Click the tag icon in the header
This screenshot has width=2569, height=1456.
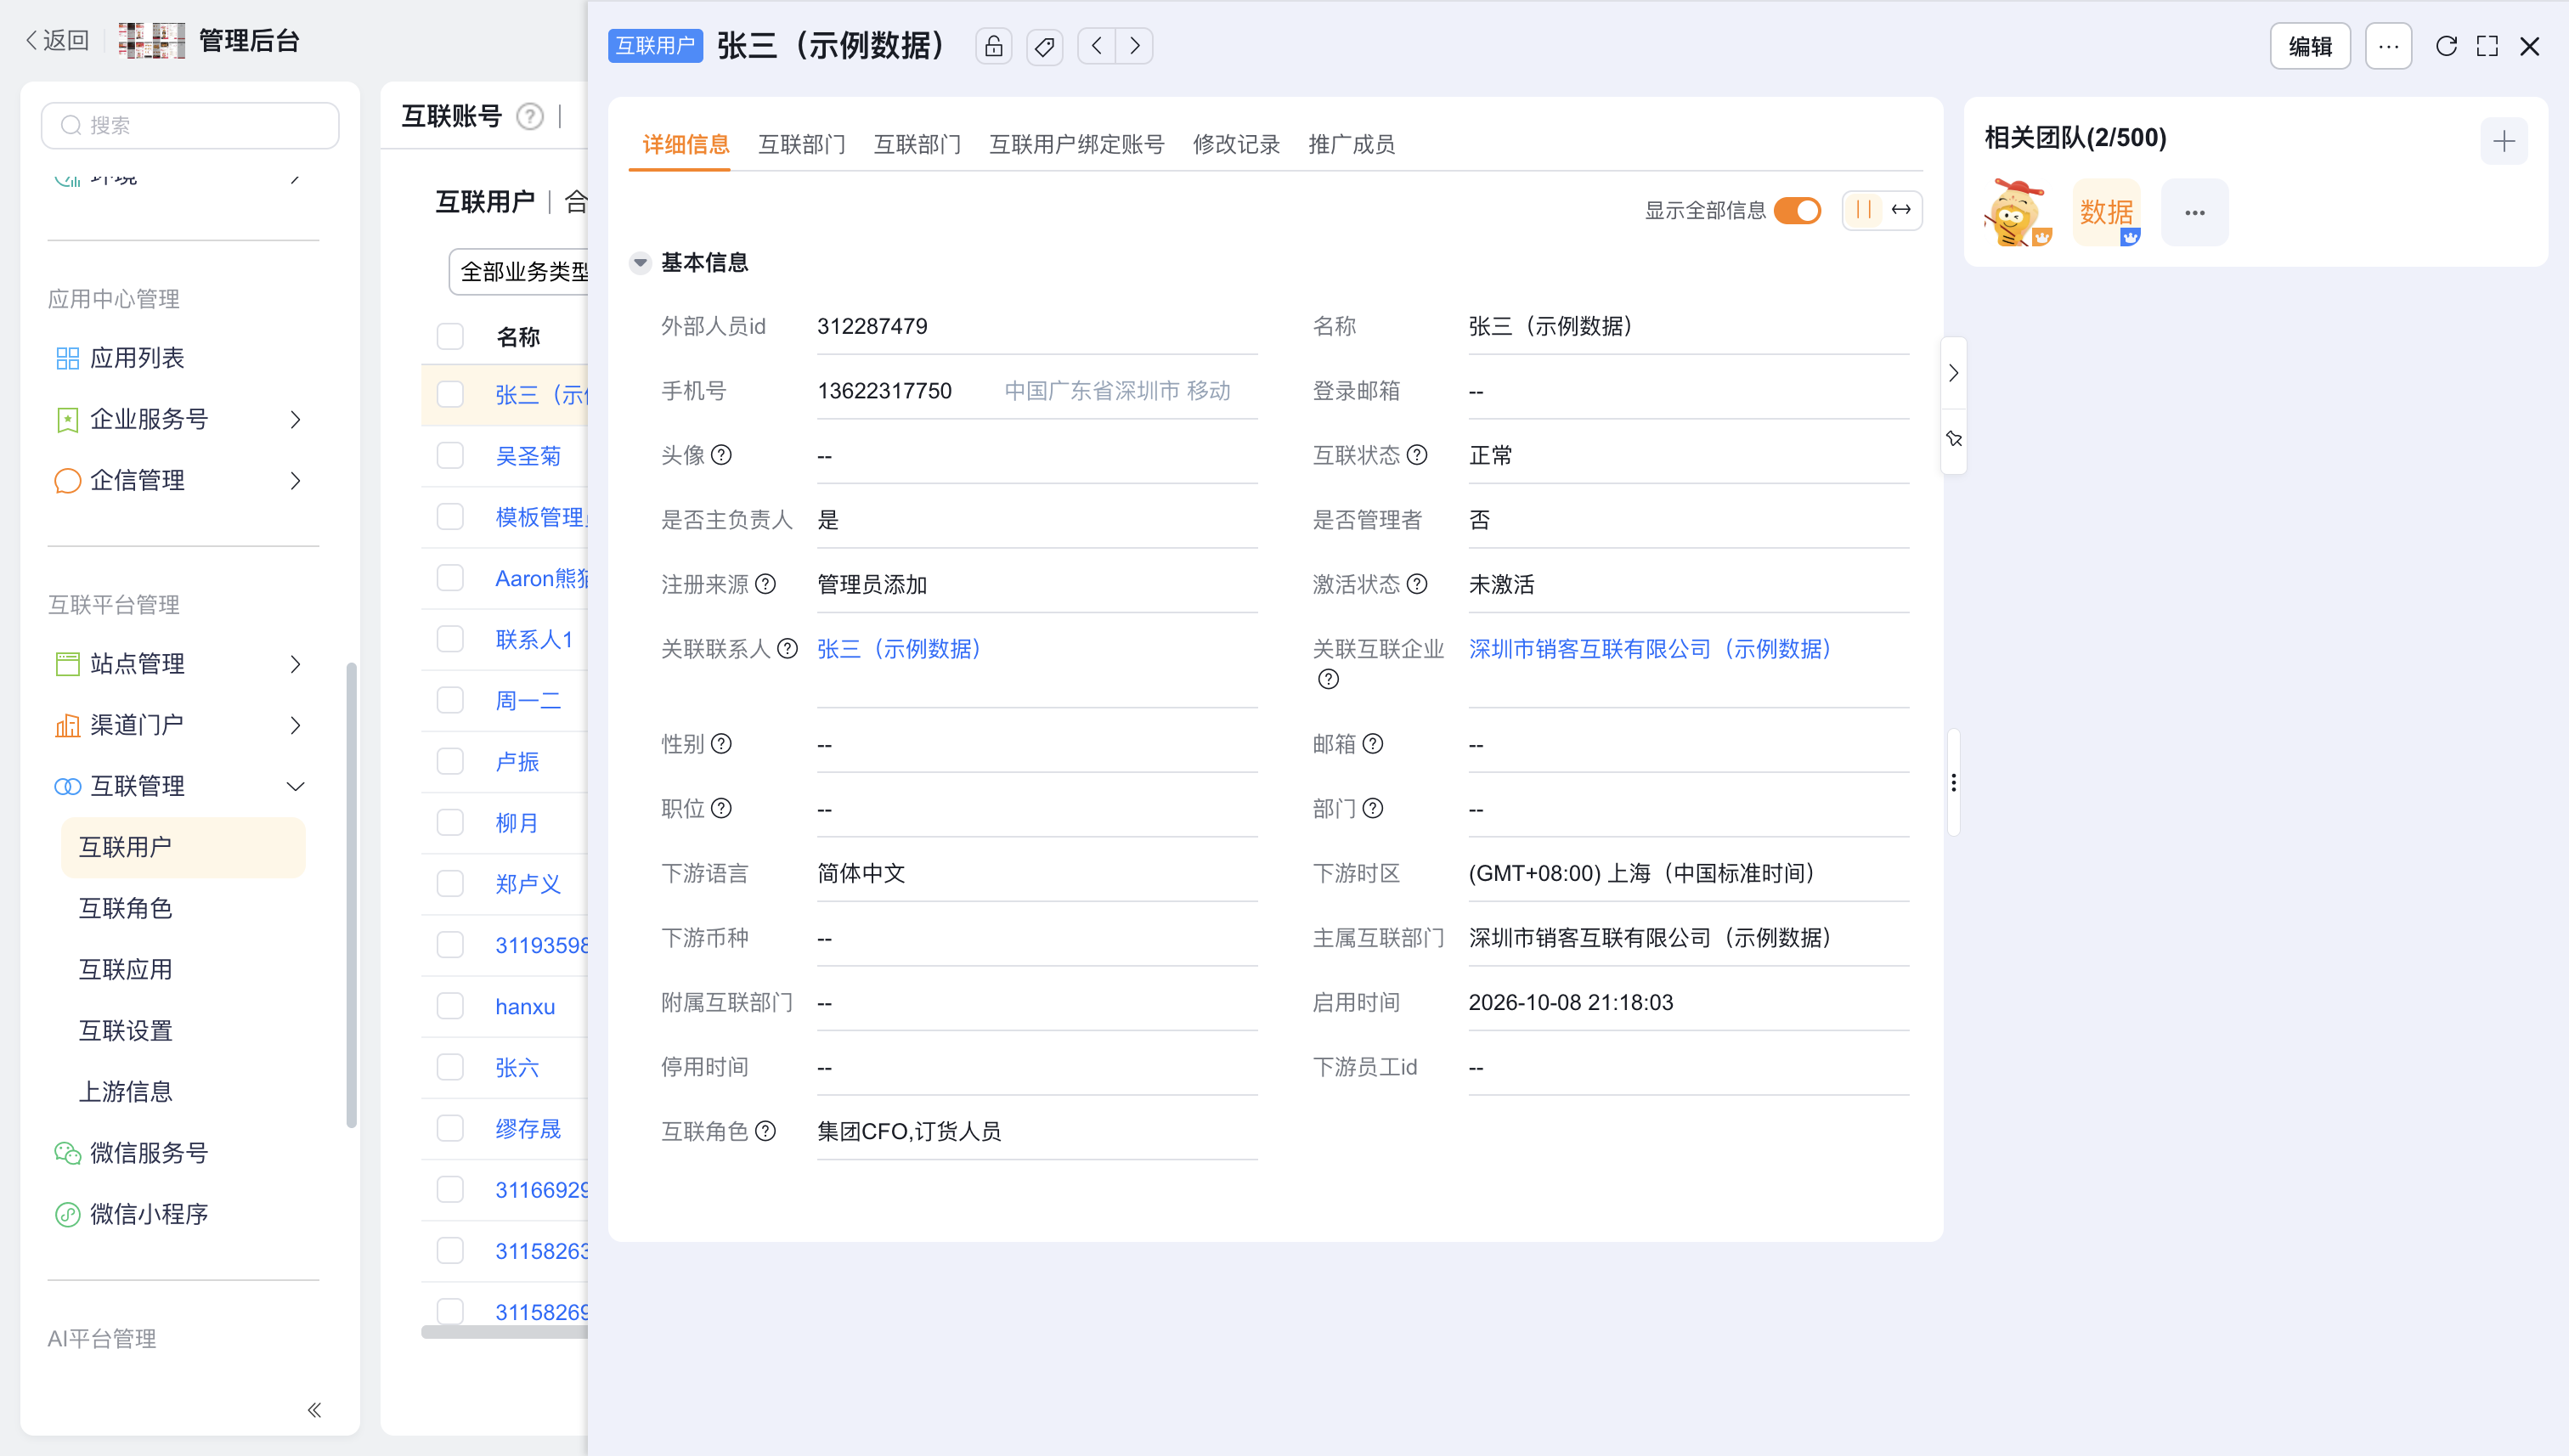point(1045,46)
